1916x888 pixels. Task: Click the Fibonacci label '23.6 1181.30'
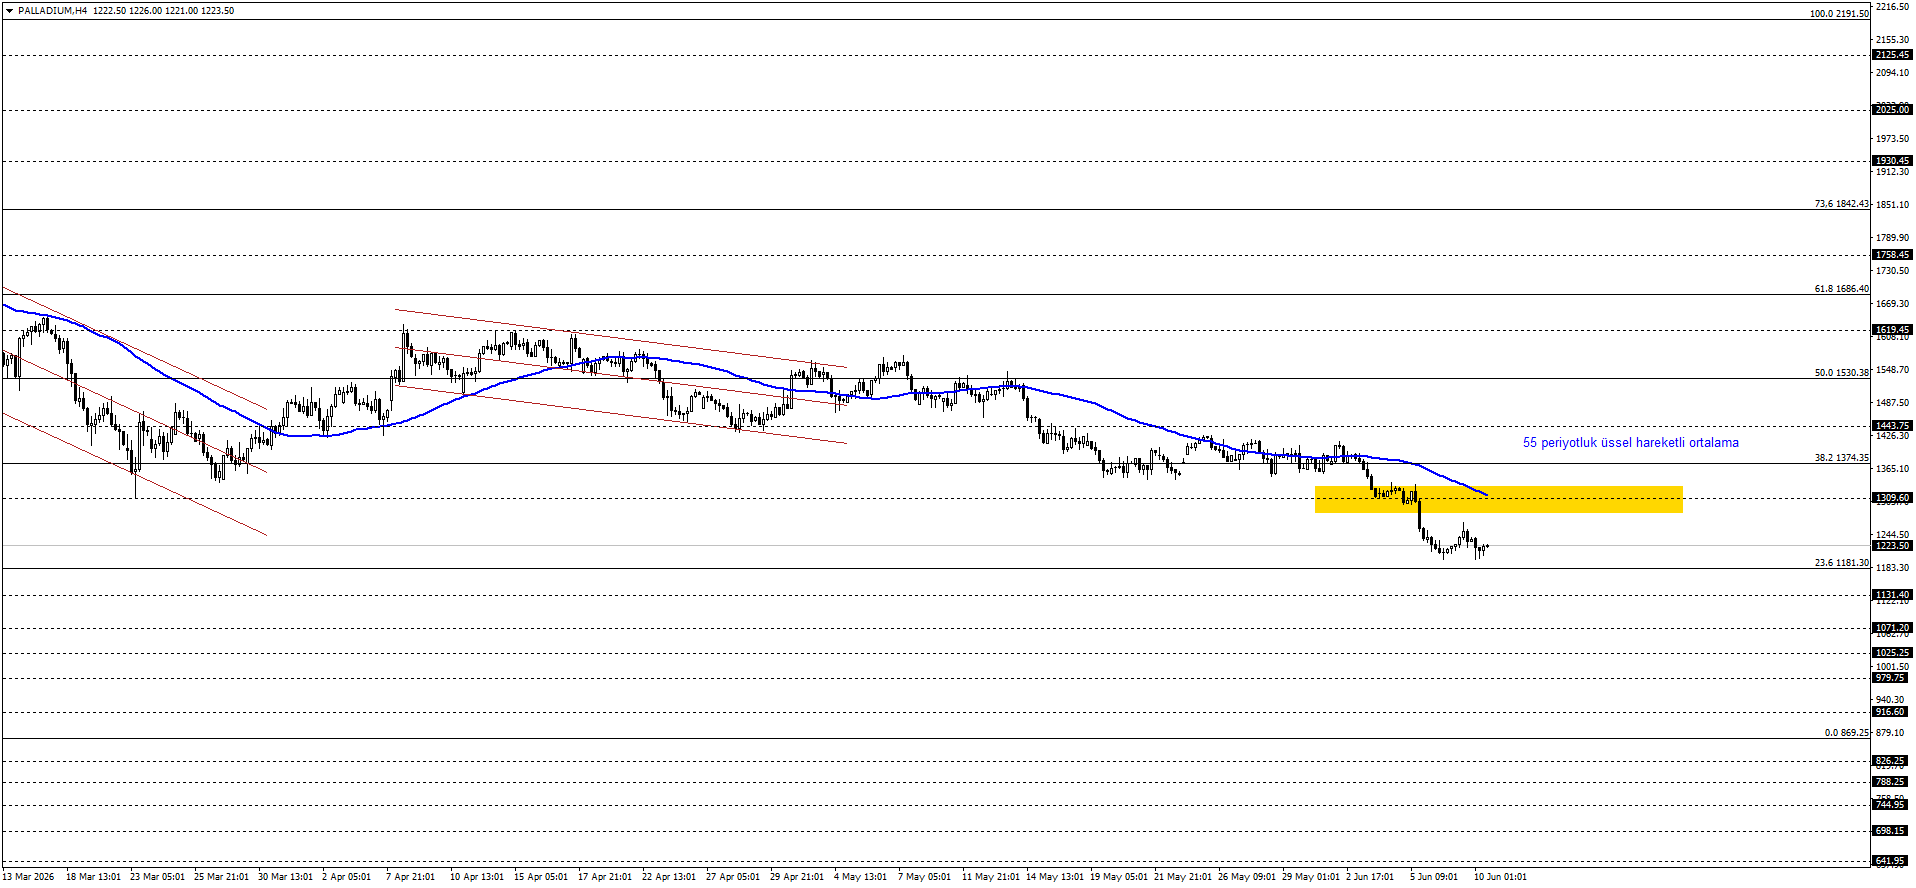[x=1841, y=563]
